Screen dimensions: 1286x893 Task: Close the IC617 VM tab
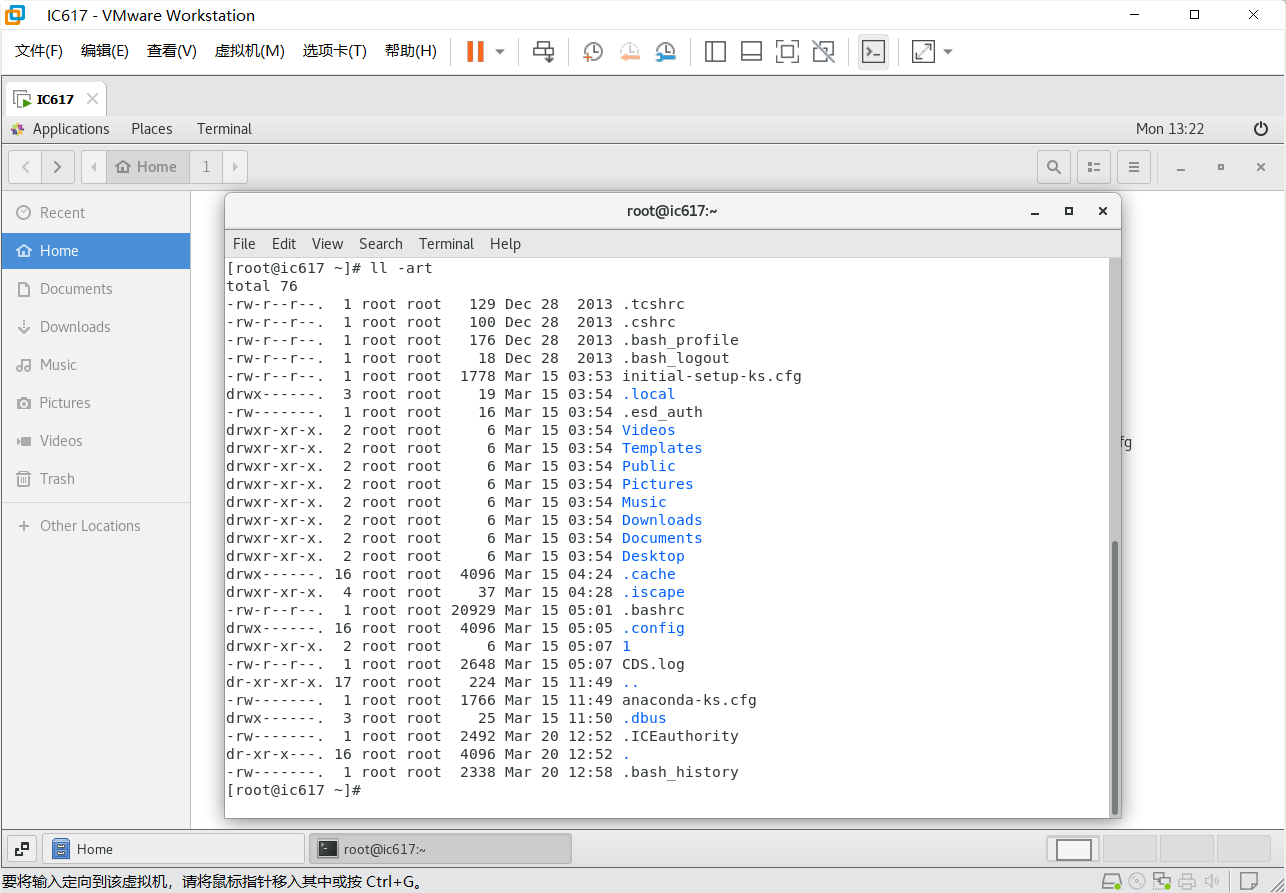[92, 99]
